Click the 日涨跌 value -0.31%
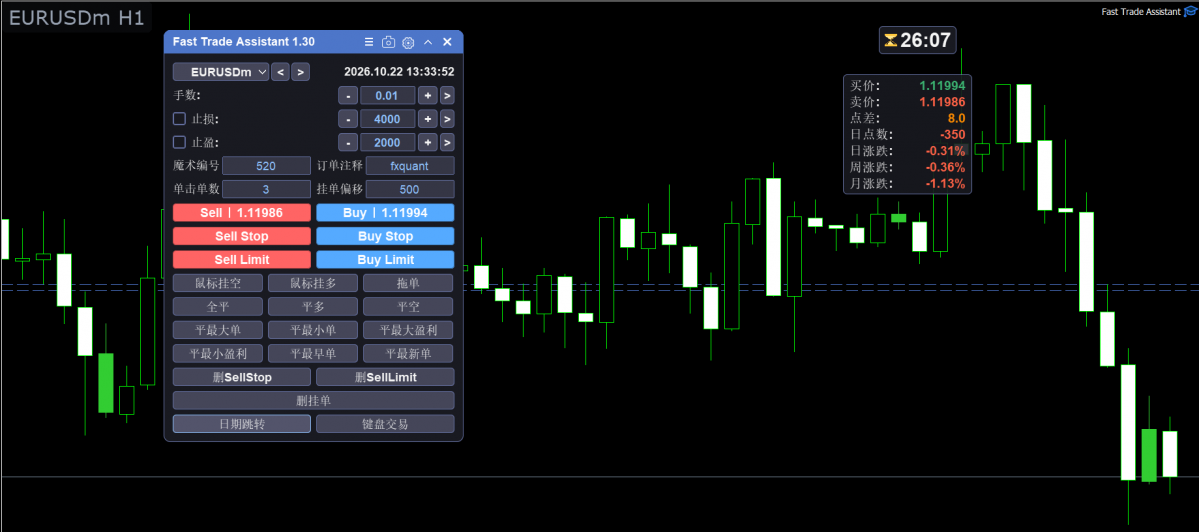 point(945,151)
